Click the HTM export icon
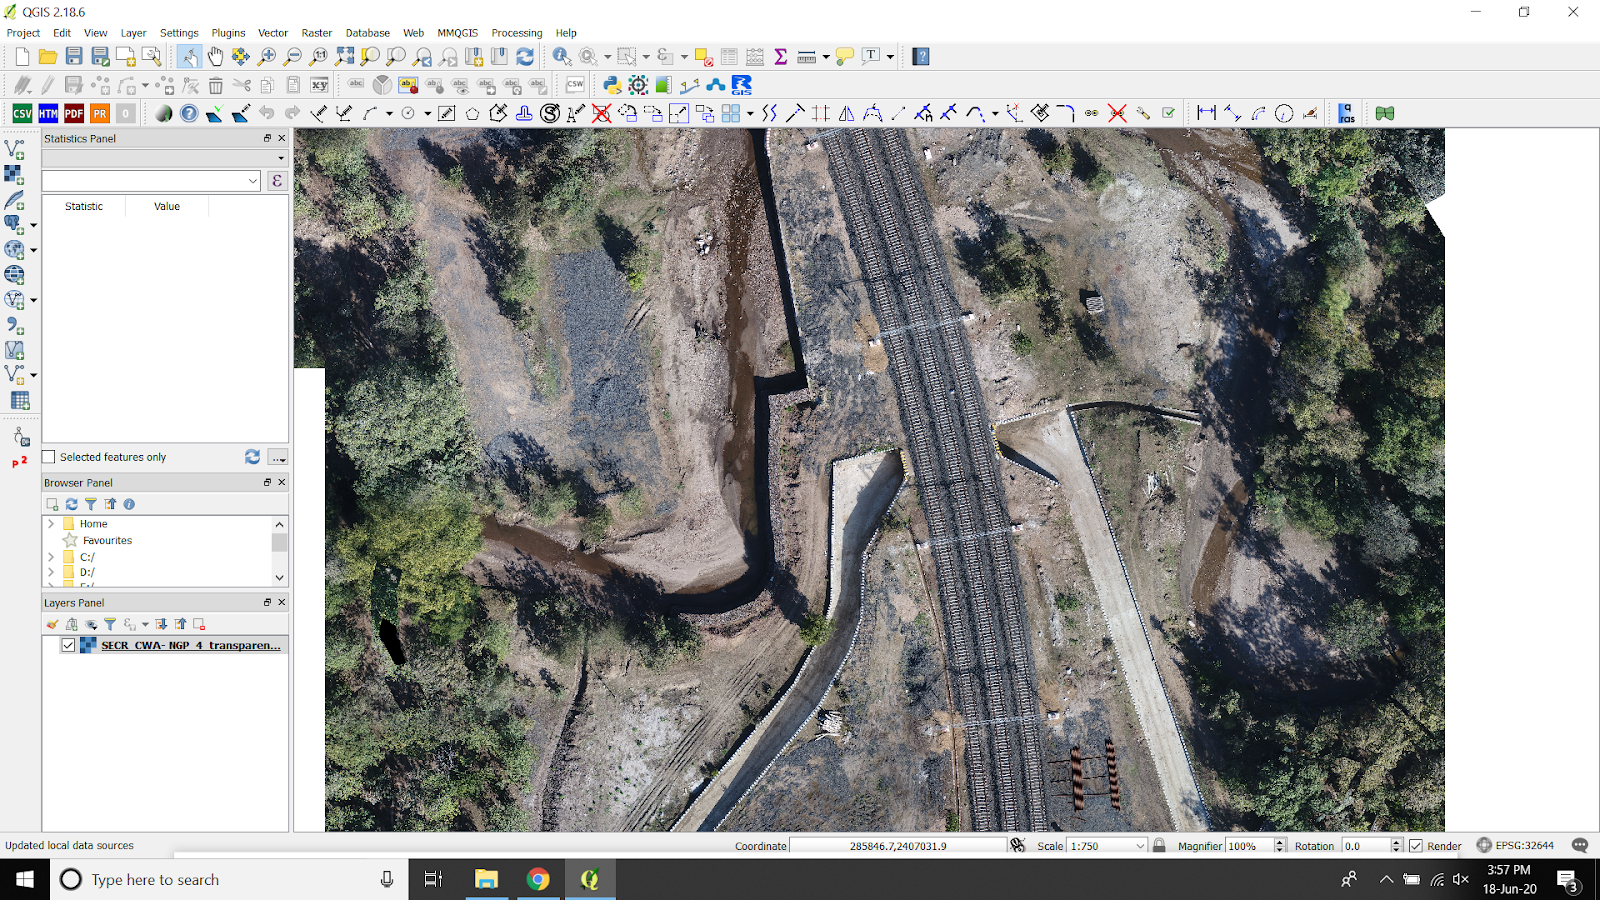 [x=48, y=113]
